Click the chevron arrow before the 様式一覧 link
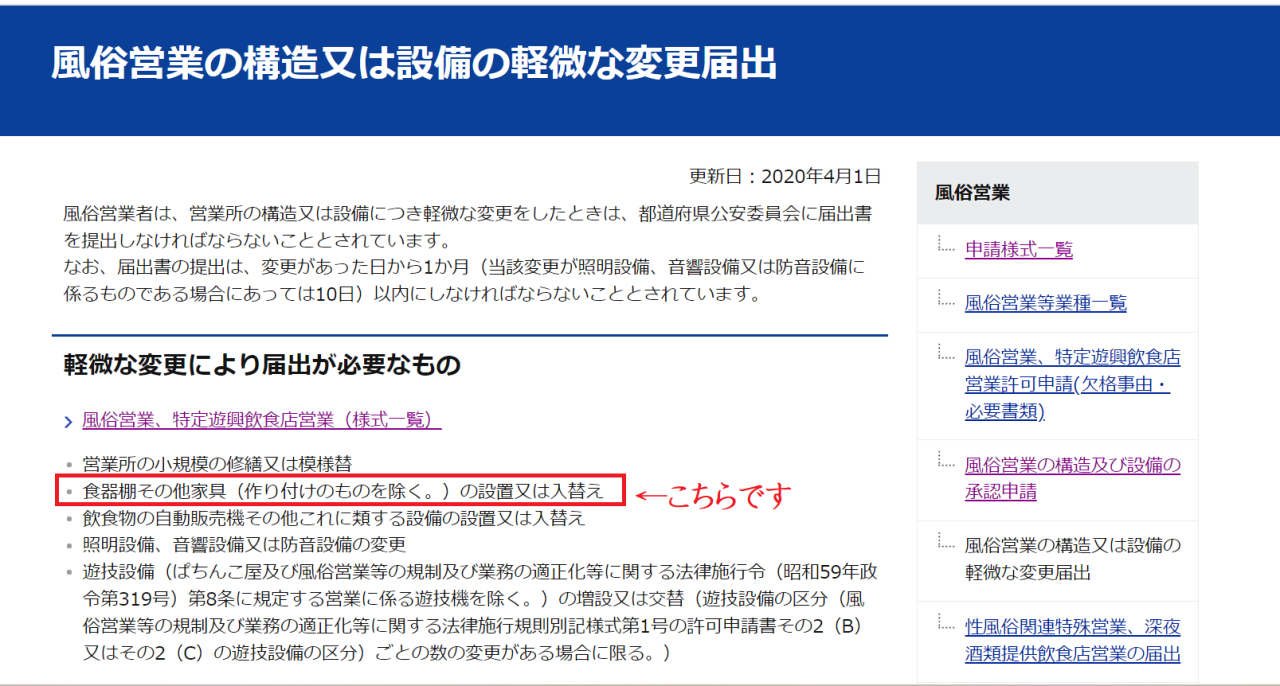The height and width of the screenshot is (686, 1280). pos(67,422)
